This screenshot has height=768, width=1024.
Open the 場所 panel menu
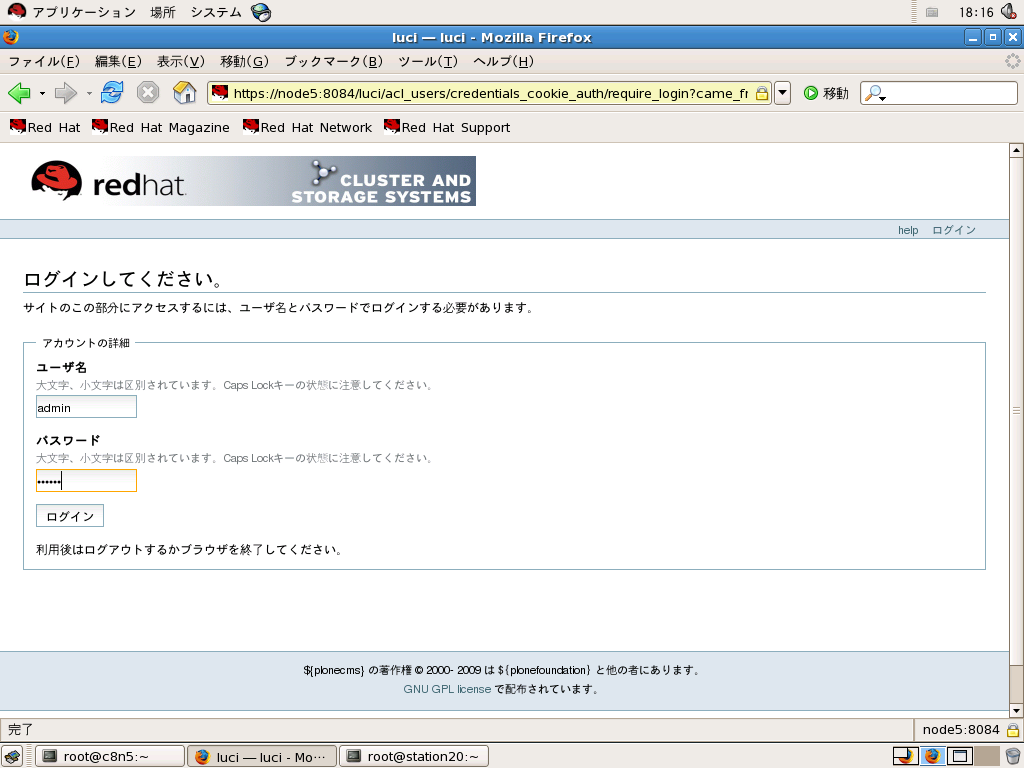163,12
